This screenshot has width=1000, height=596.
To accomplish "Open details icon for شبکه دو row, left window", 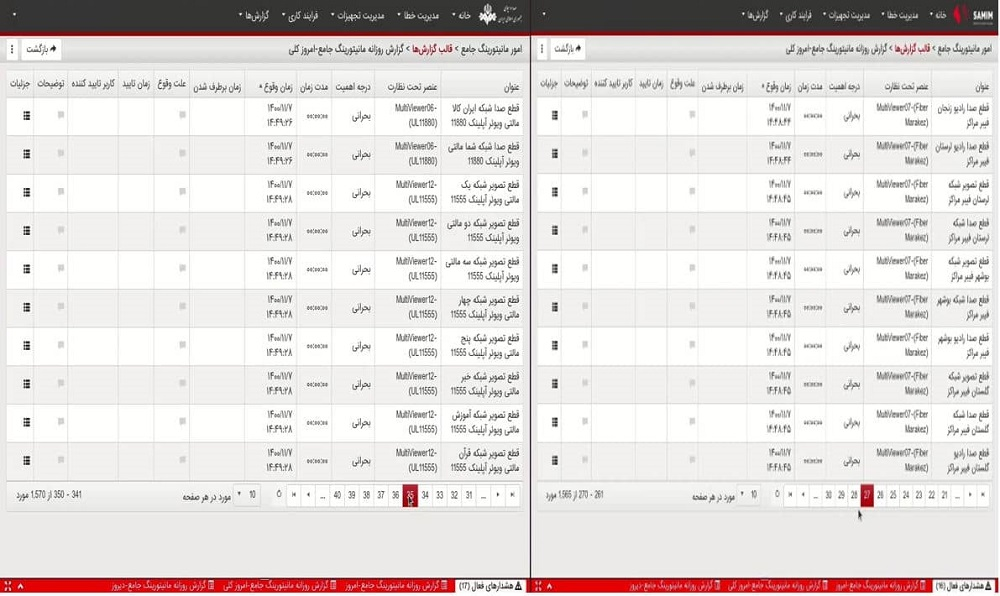I will [26, 230].
